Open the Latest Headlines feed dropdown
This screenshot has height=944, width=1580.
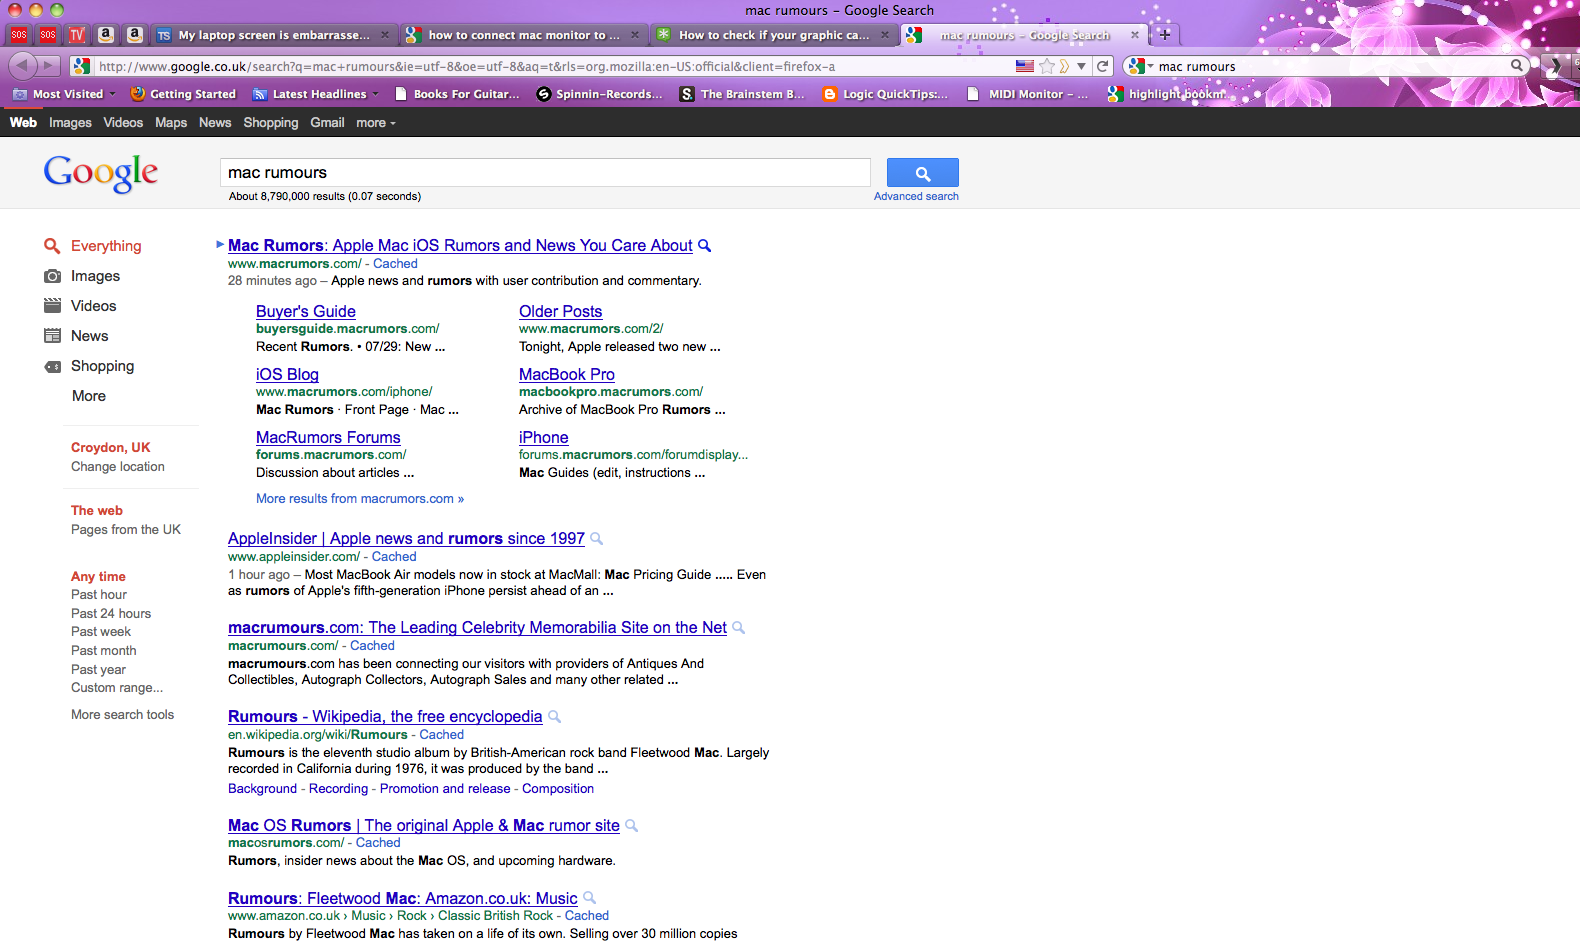click(x=316, y=94)
